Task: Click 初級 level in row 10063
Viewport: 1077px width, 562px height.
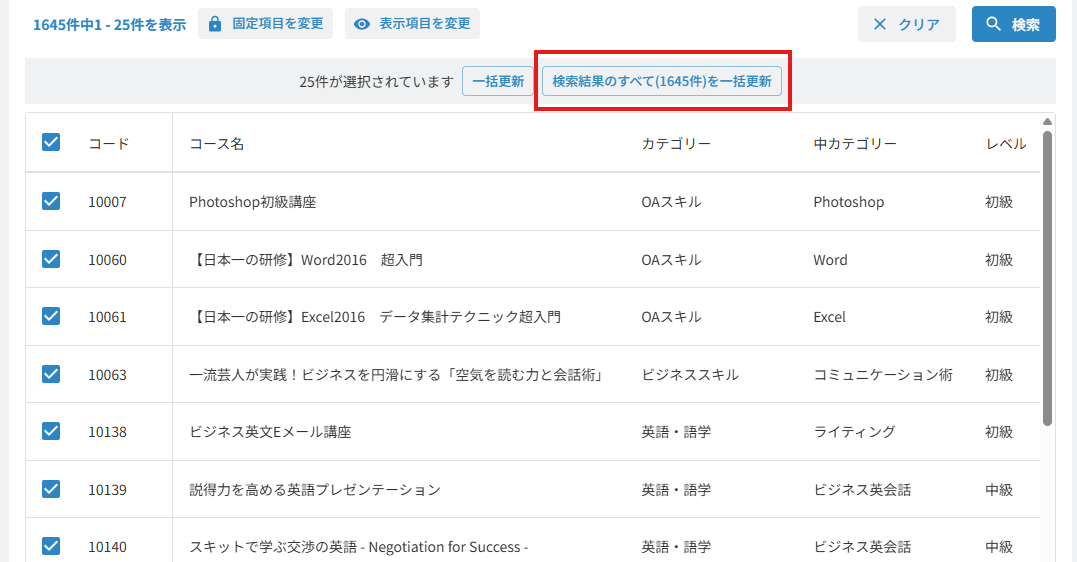Action: point(999,374)
